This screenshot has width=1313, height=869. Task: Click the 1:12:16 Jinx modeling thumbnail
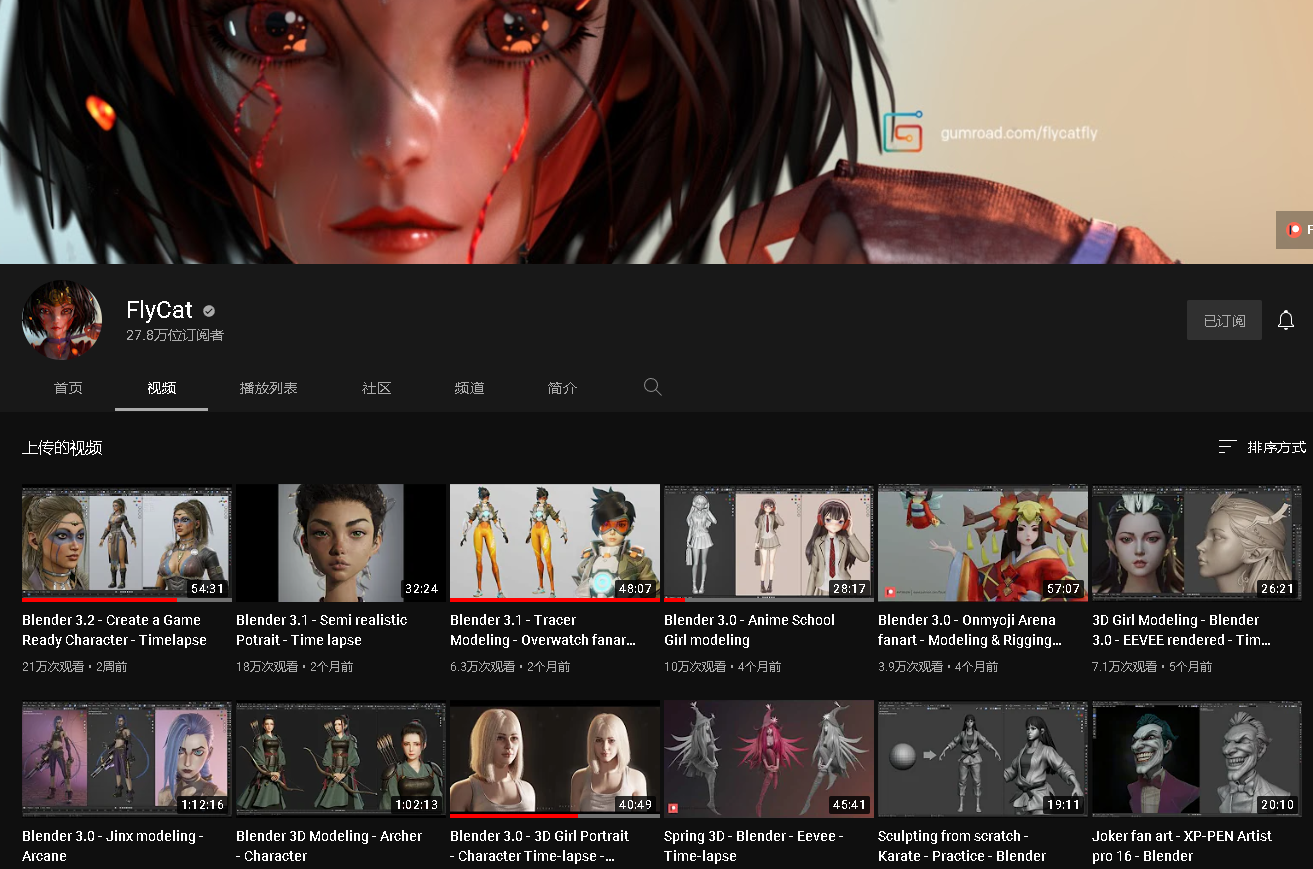click(127, 759)
